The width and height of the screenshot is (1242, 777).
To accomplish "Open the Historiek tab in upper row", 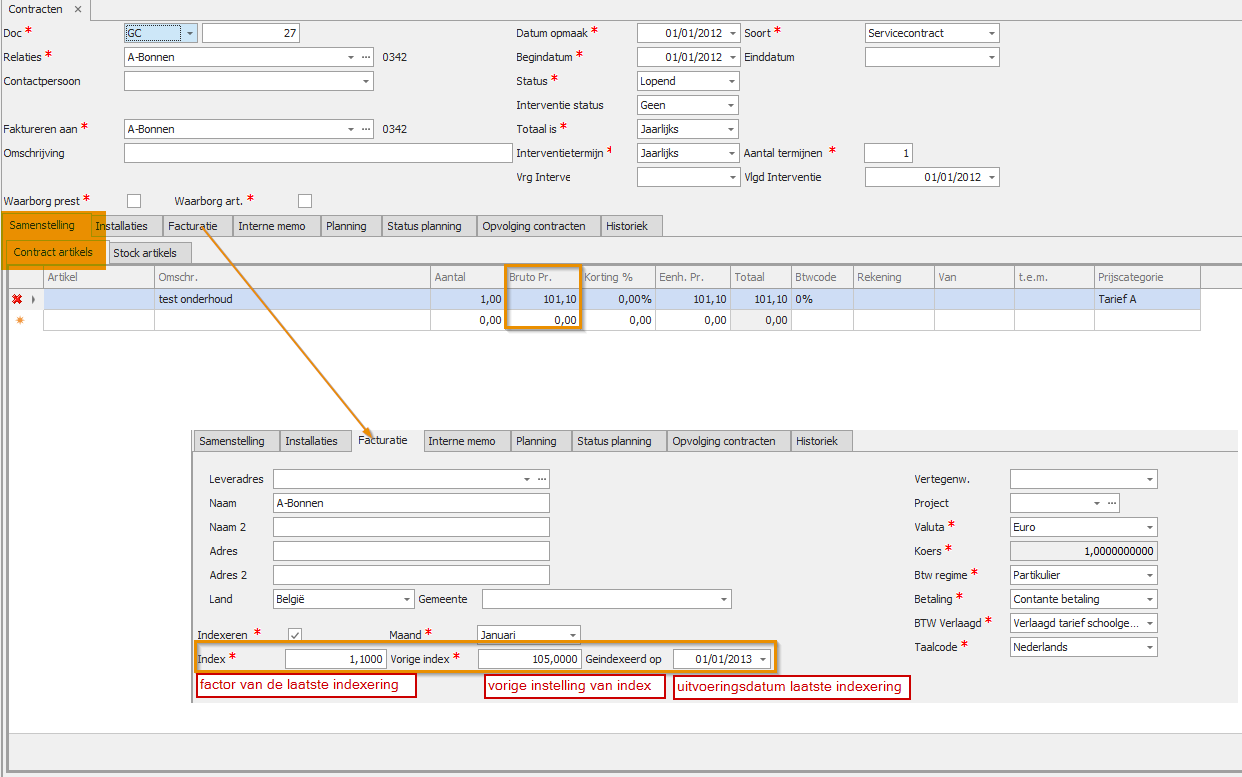I will tap(627, 226).
